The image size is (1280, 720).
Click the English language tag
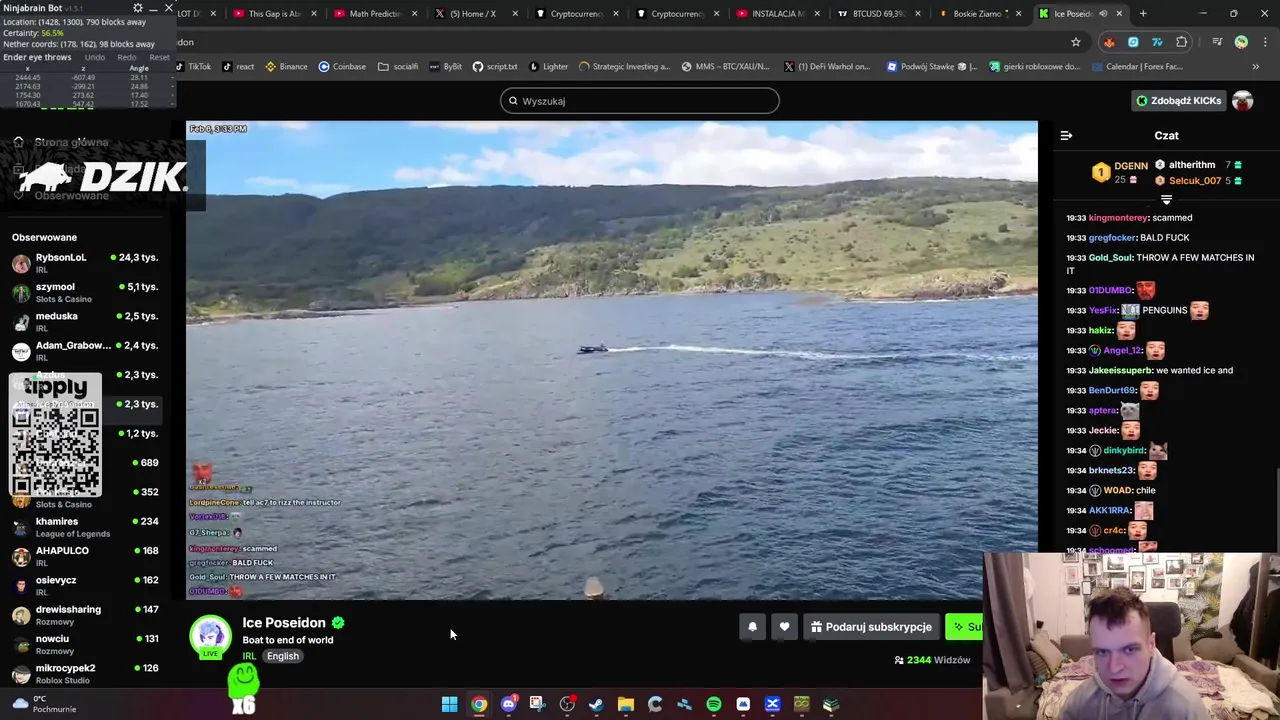[x=283, y=656]
